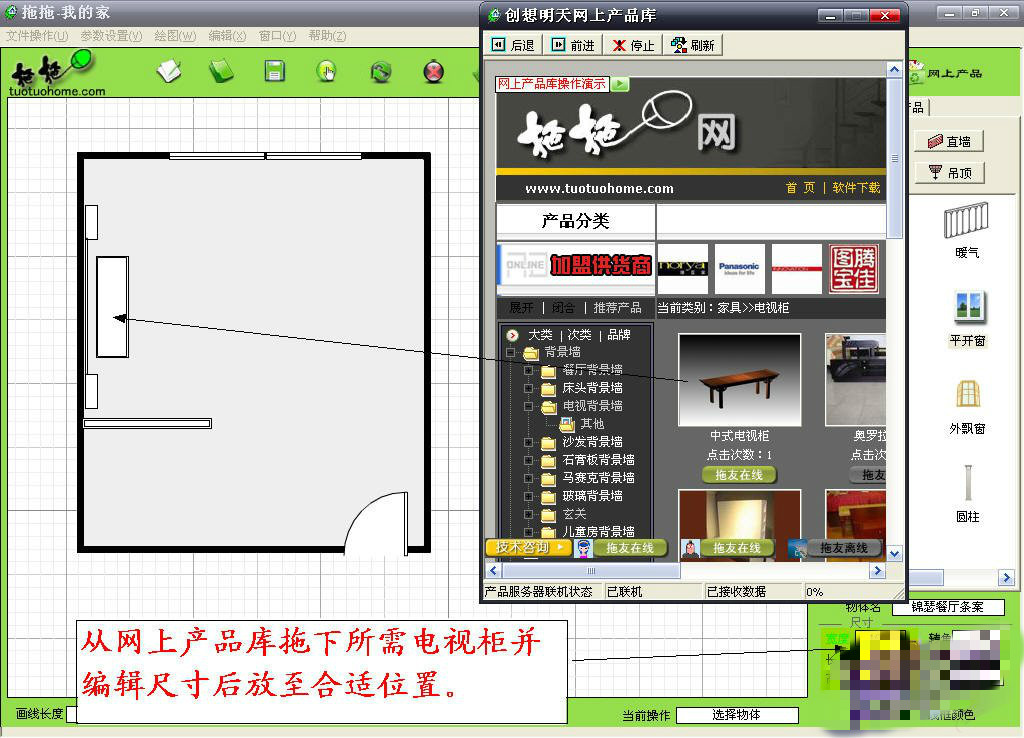Click the product library vertical scrollbar down arrow

click(894, 553)
